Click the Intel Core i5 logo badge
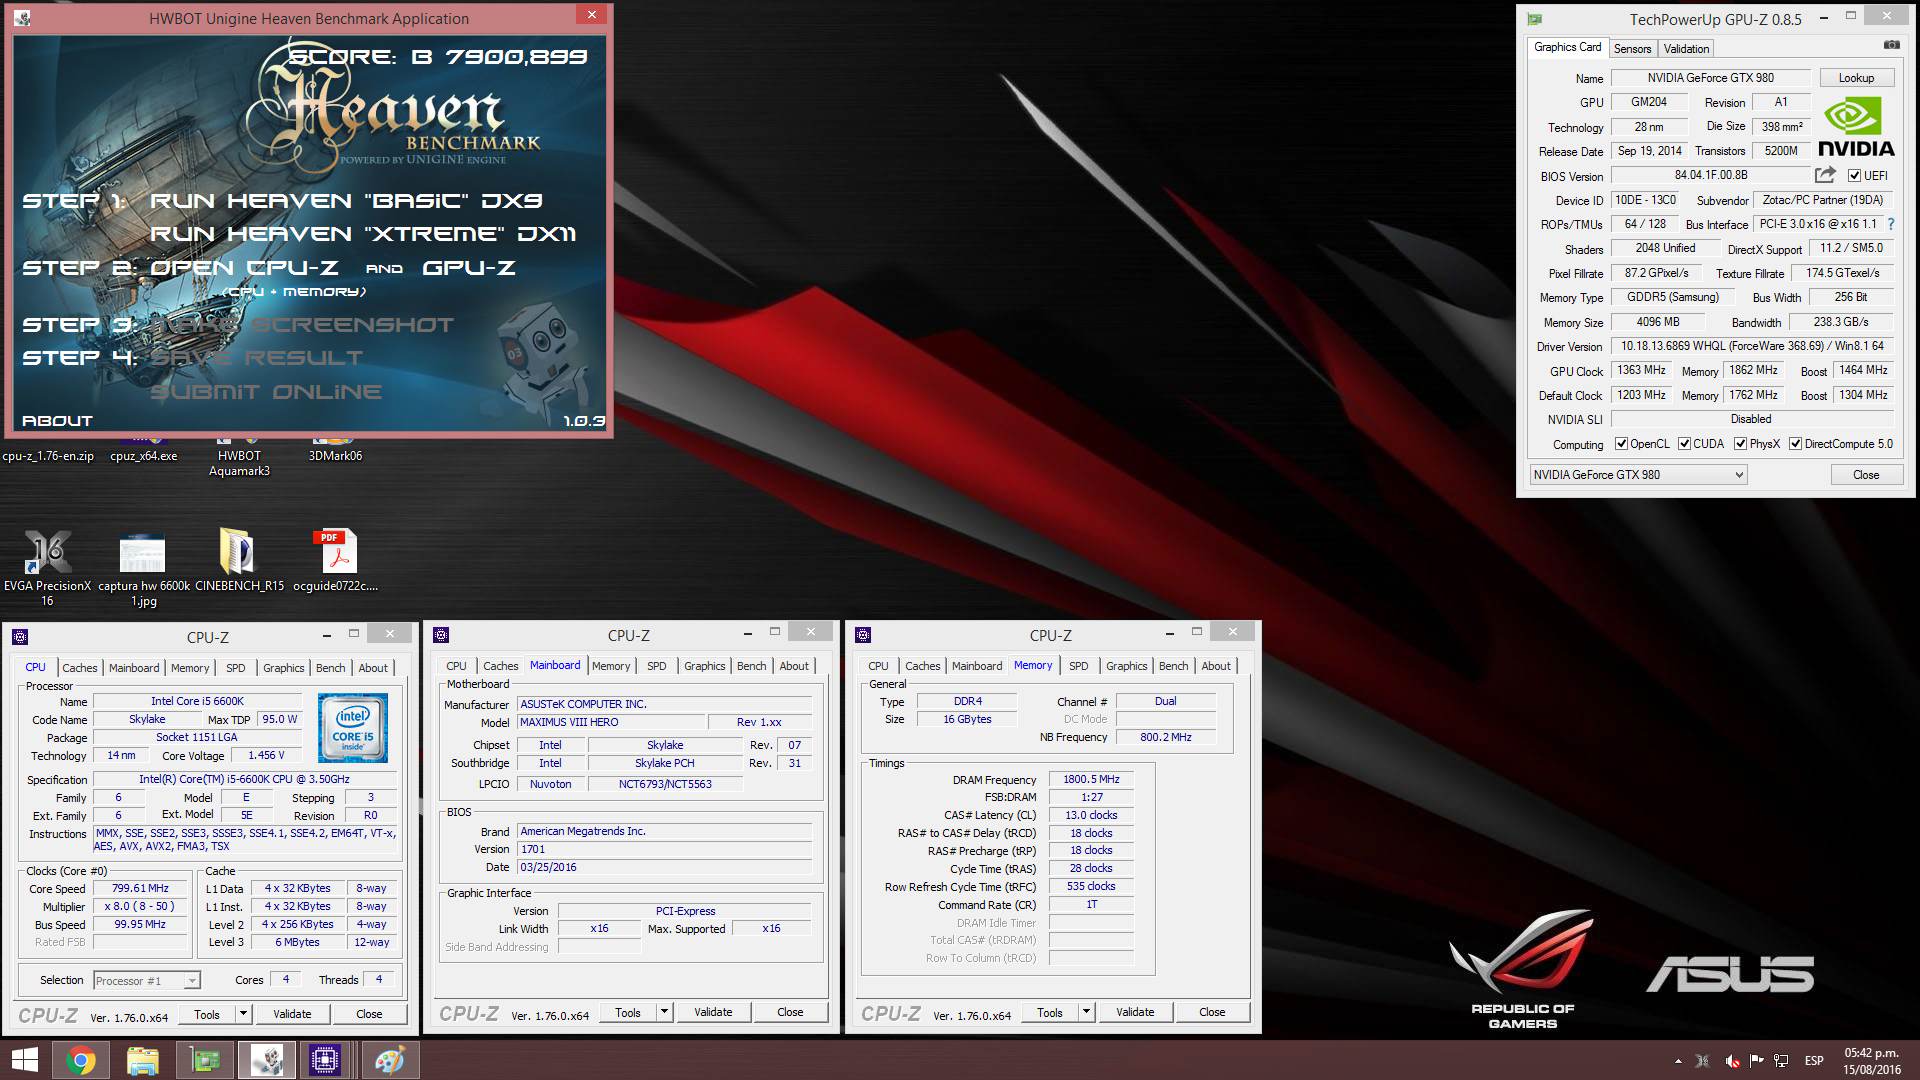The image size is (1920, 1080). pyautogui.click(x=353, y=728)
